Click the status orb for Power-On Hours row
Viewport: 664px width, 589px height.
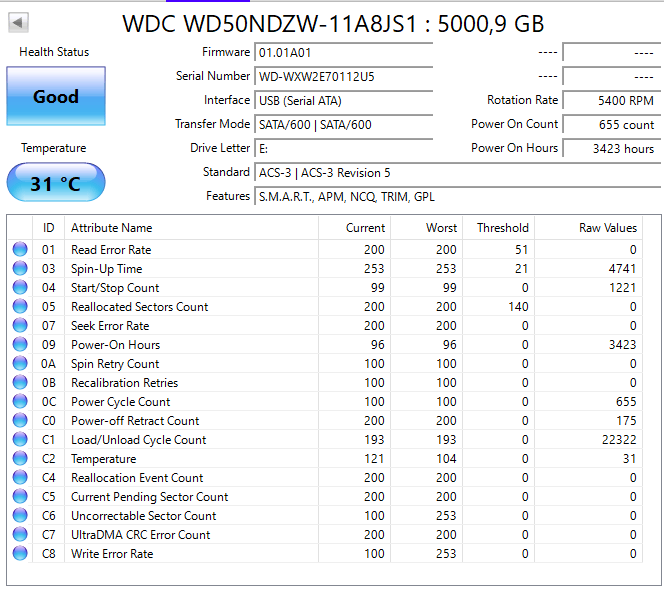20,345
